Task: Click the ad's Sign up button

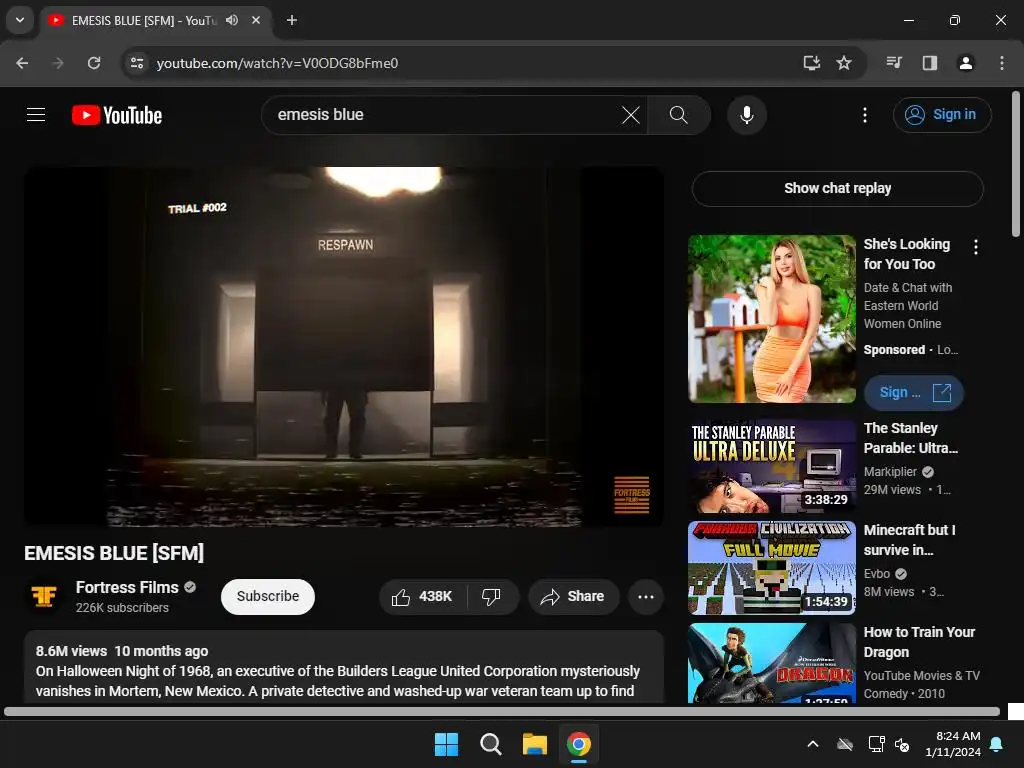Action: tap(914, 392)
